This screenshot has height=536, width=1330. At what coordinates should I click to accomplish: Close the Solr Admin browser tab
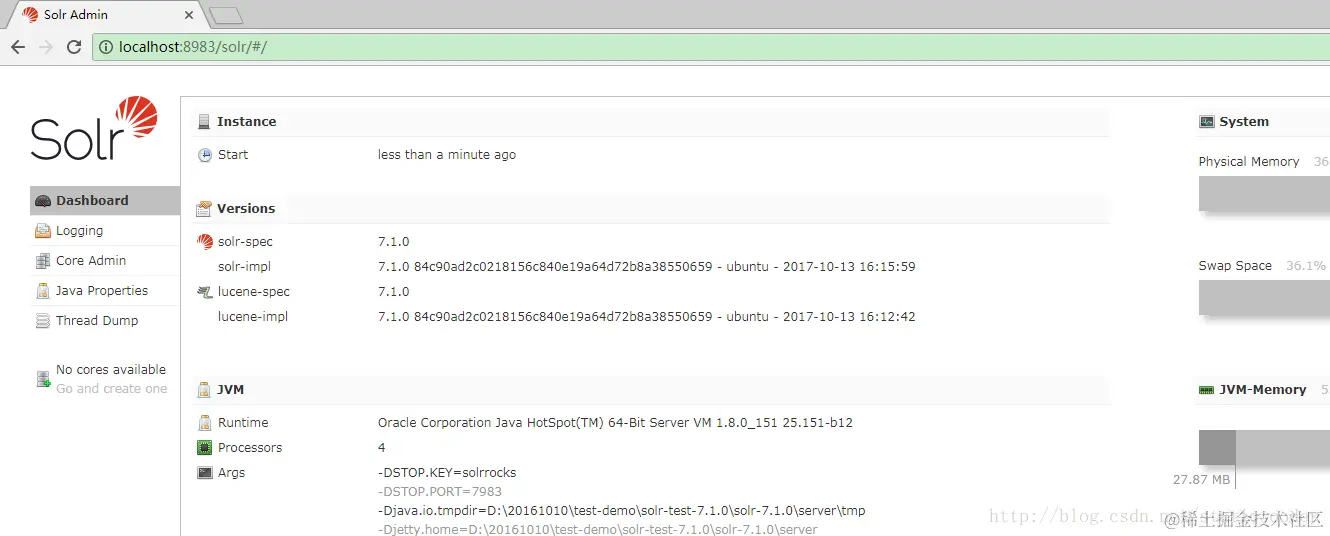tap(189, 15)
